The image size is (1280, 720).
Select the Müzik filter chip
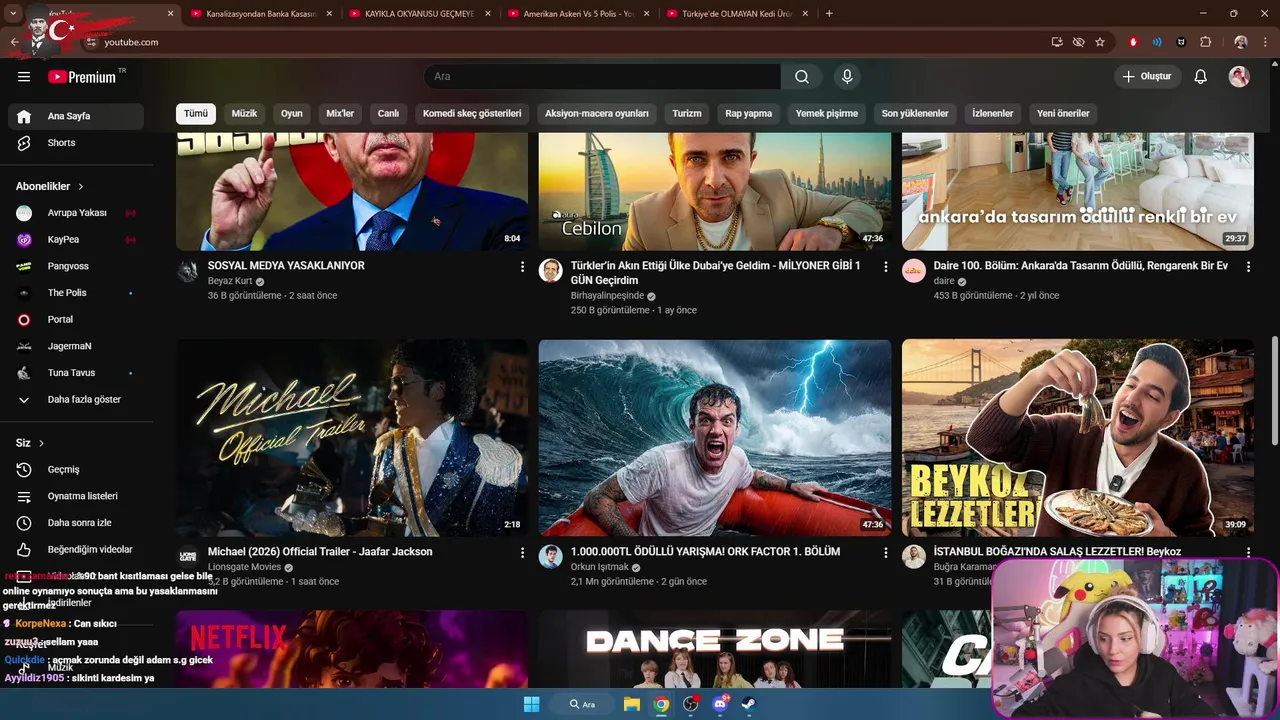tap(244, 113)
